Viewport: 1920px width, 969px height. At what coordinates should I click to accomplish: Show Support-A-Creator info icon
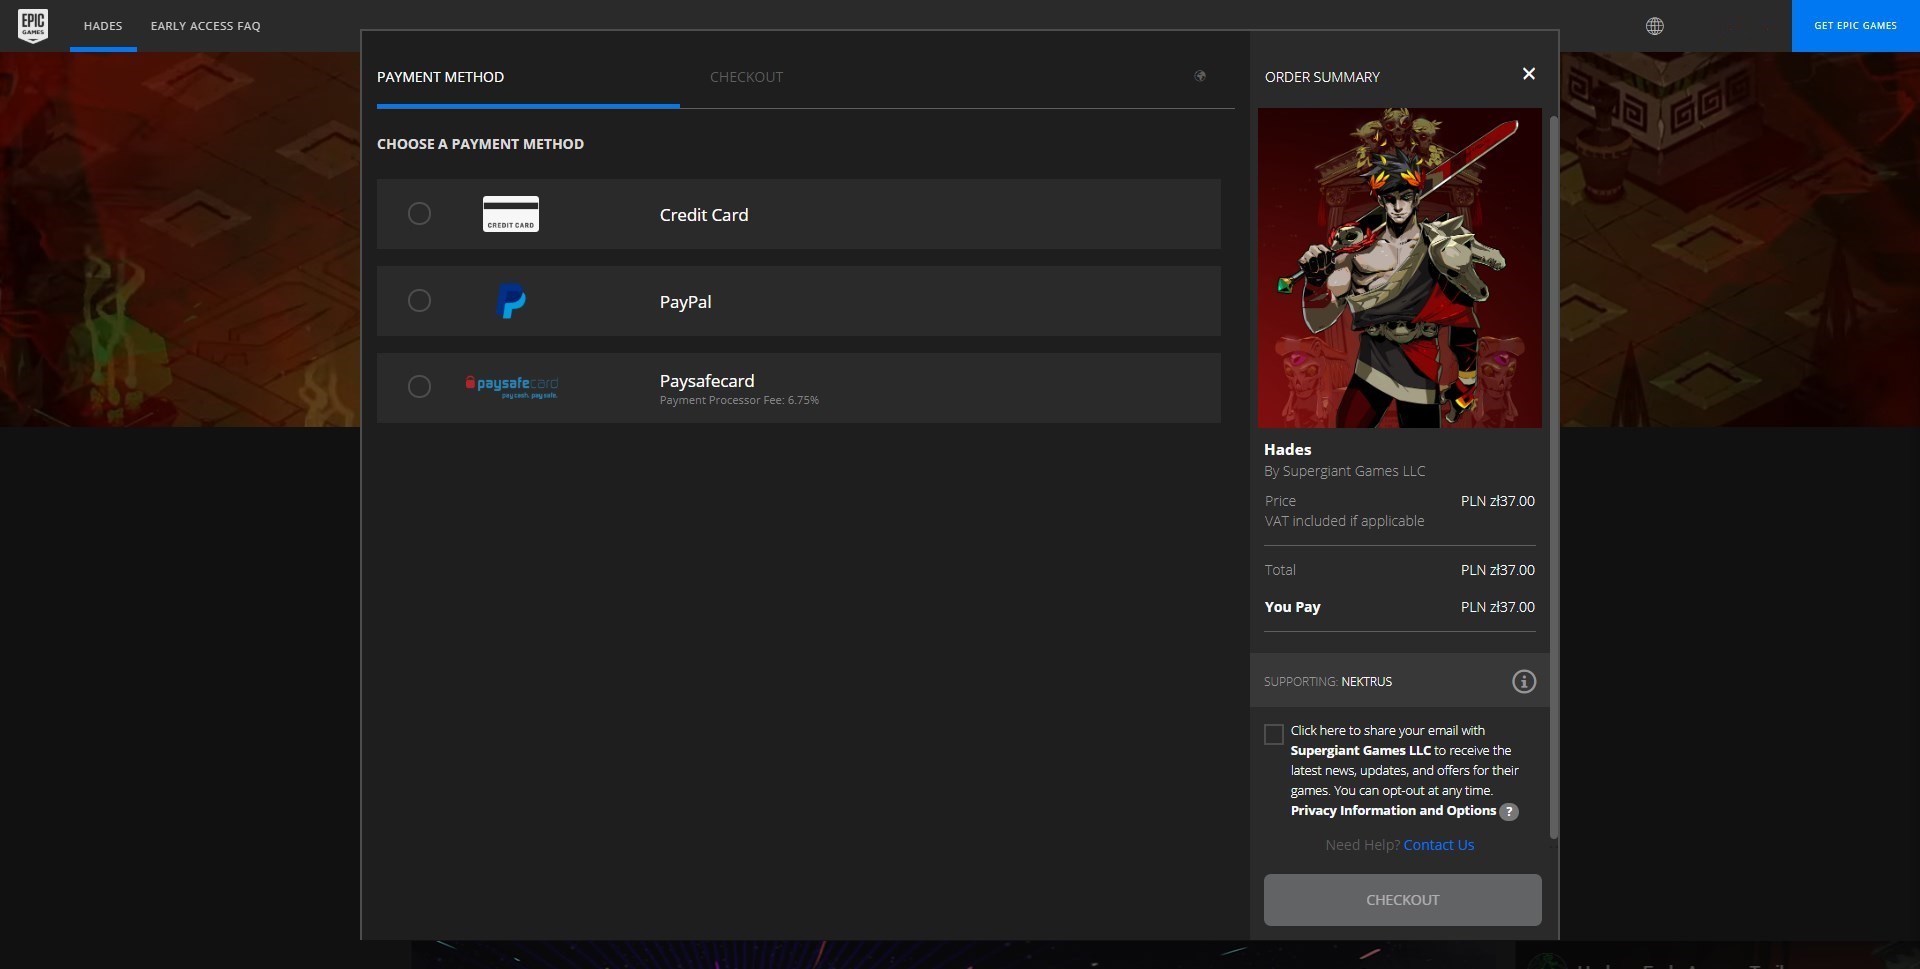(1524, 682)
